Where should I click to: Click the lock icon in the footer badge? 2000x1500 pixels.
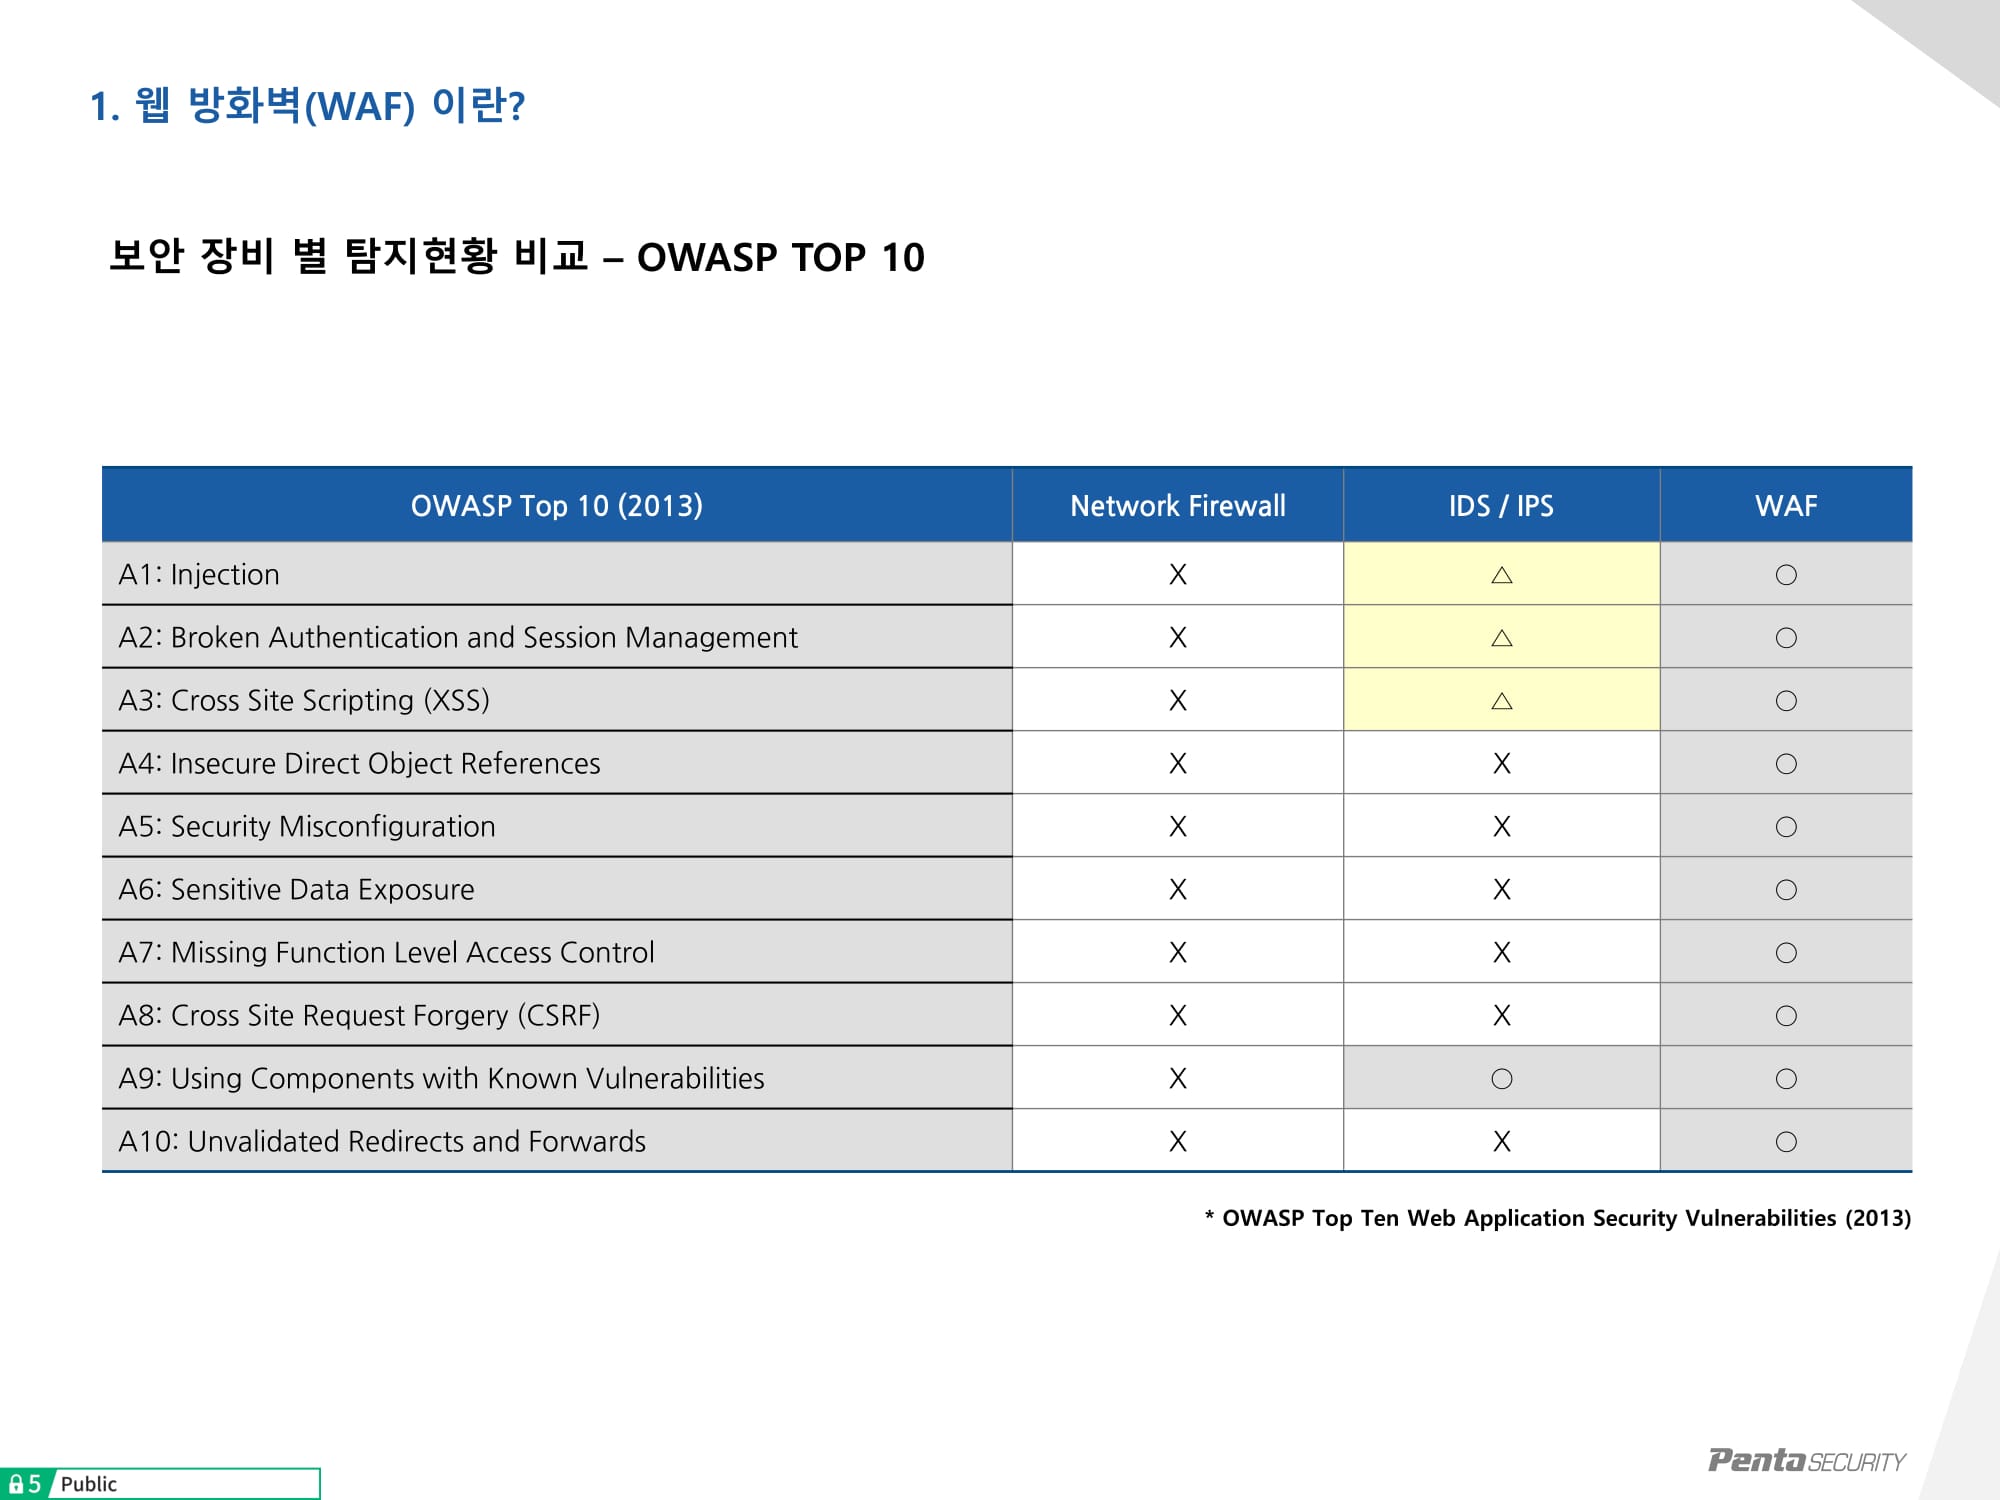click(16, 1484)
